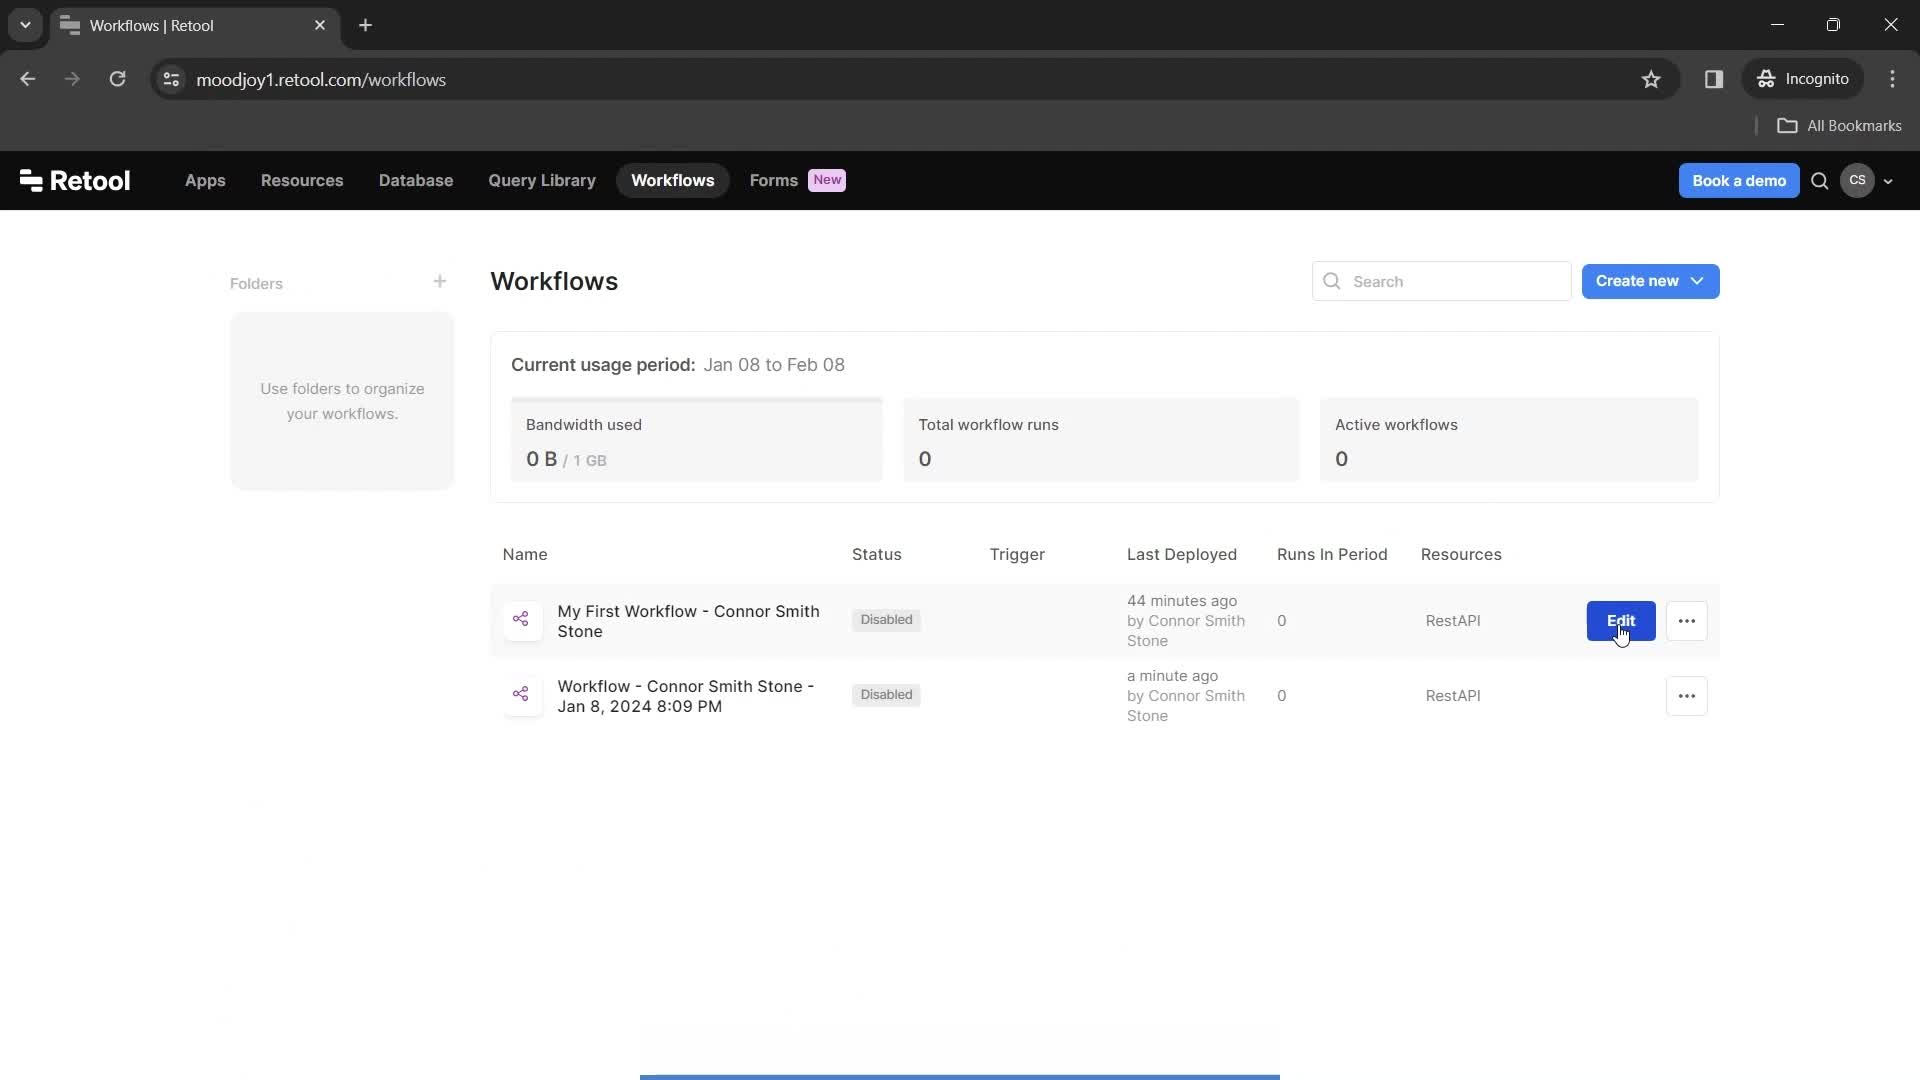This screenshot has width=1920, height=1080.
Task: Click the Book a demo button
Action: (x=1739, y=181)
